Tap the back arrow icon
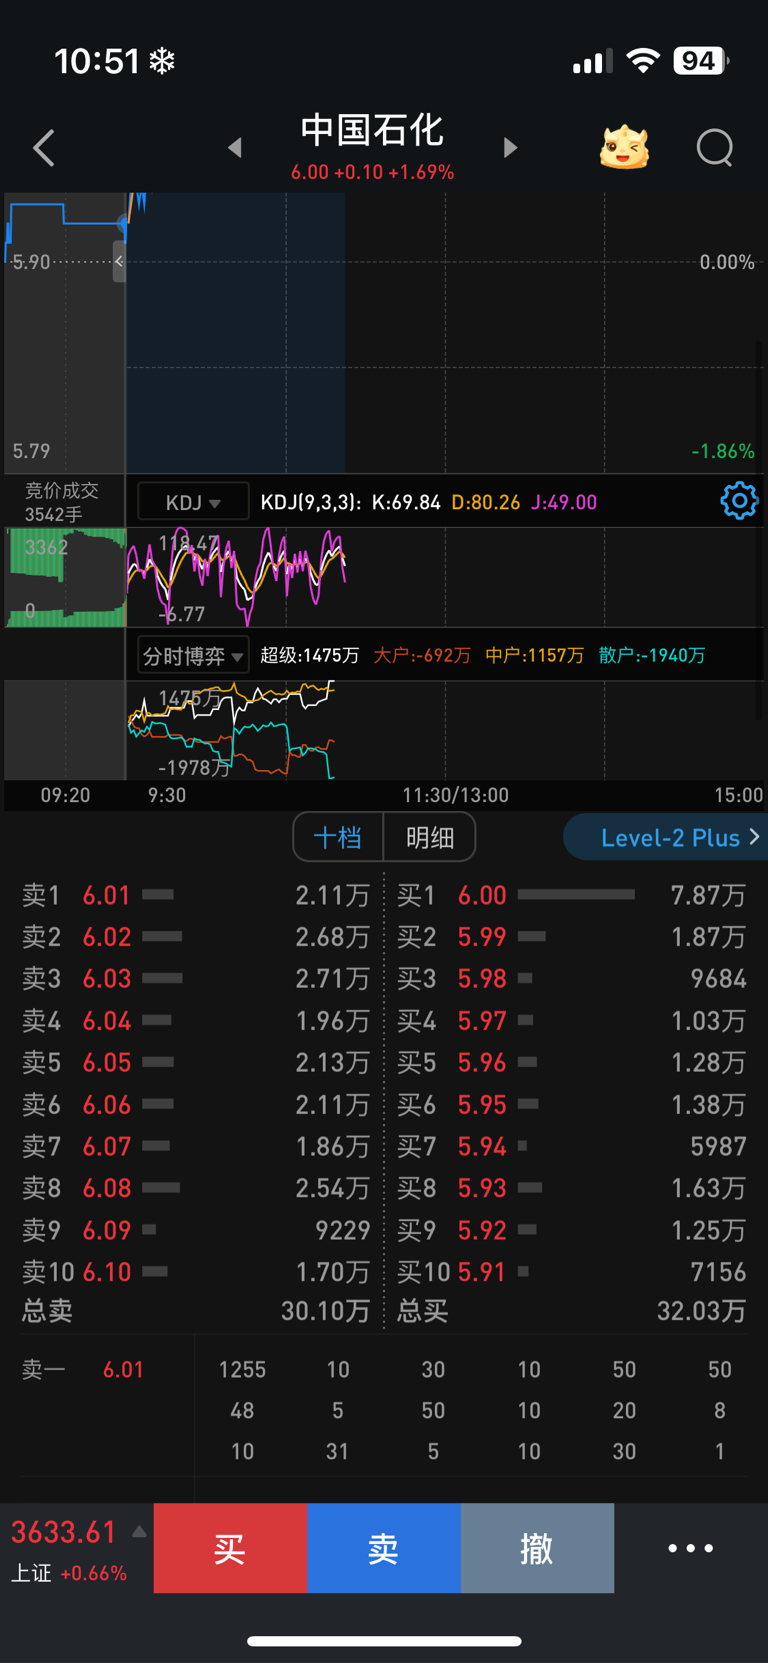Viewport: 768px width, 1663px height. [x=44, y=148]
